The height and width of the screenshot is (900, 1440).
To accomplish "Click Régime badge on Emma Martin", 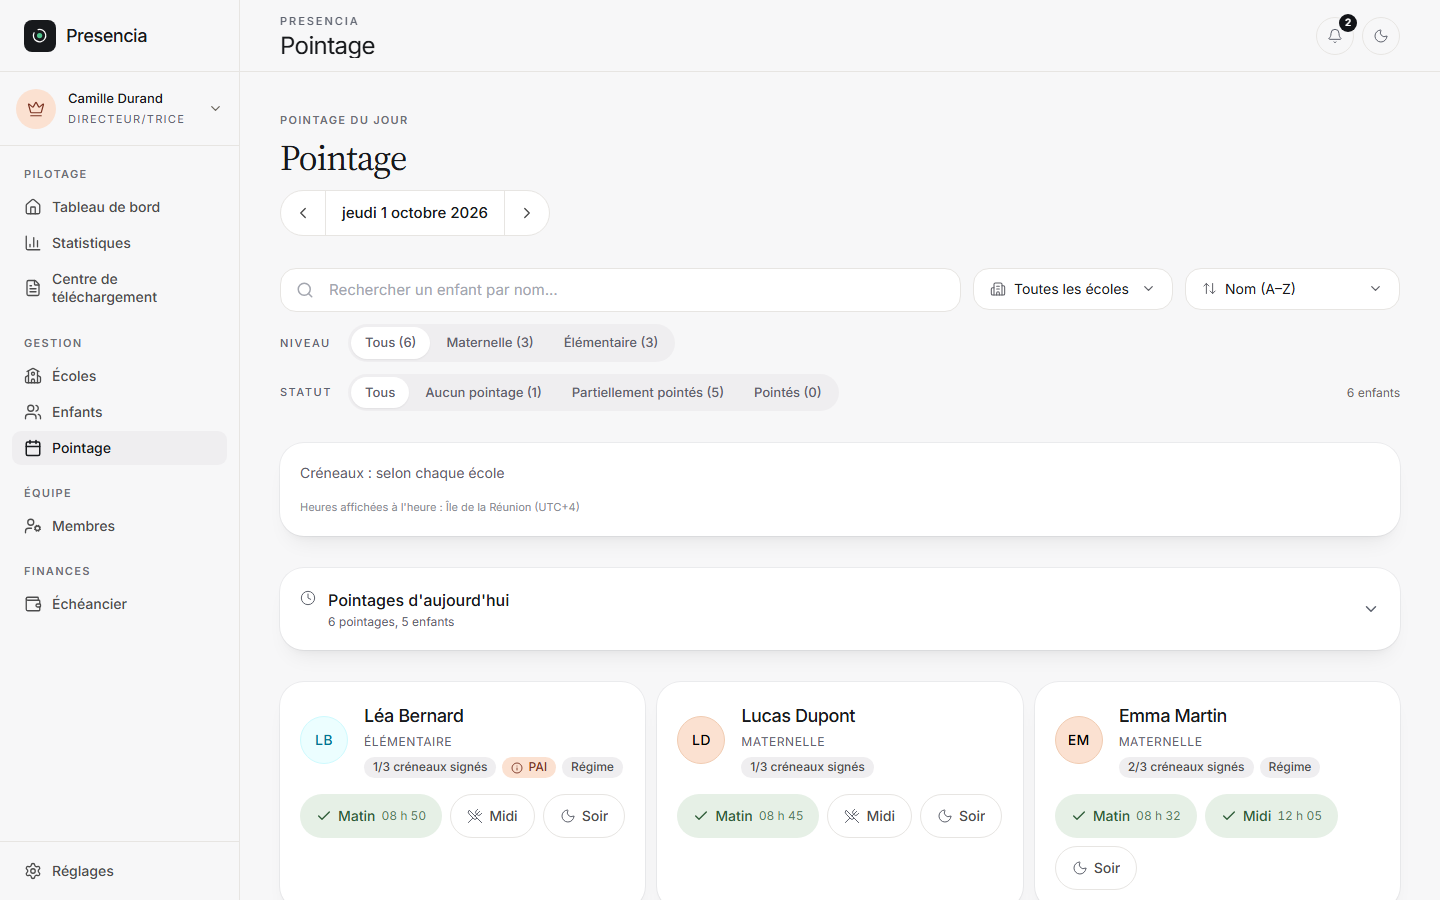I will click(x=1290, y=767).
